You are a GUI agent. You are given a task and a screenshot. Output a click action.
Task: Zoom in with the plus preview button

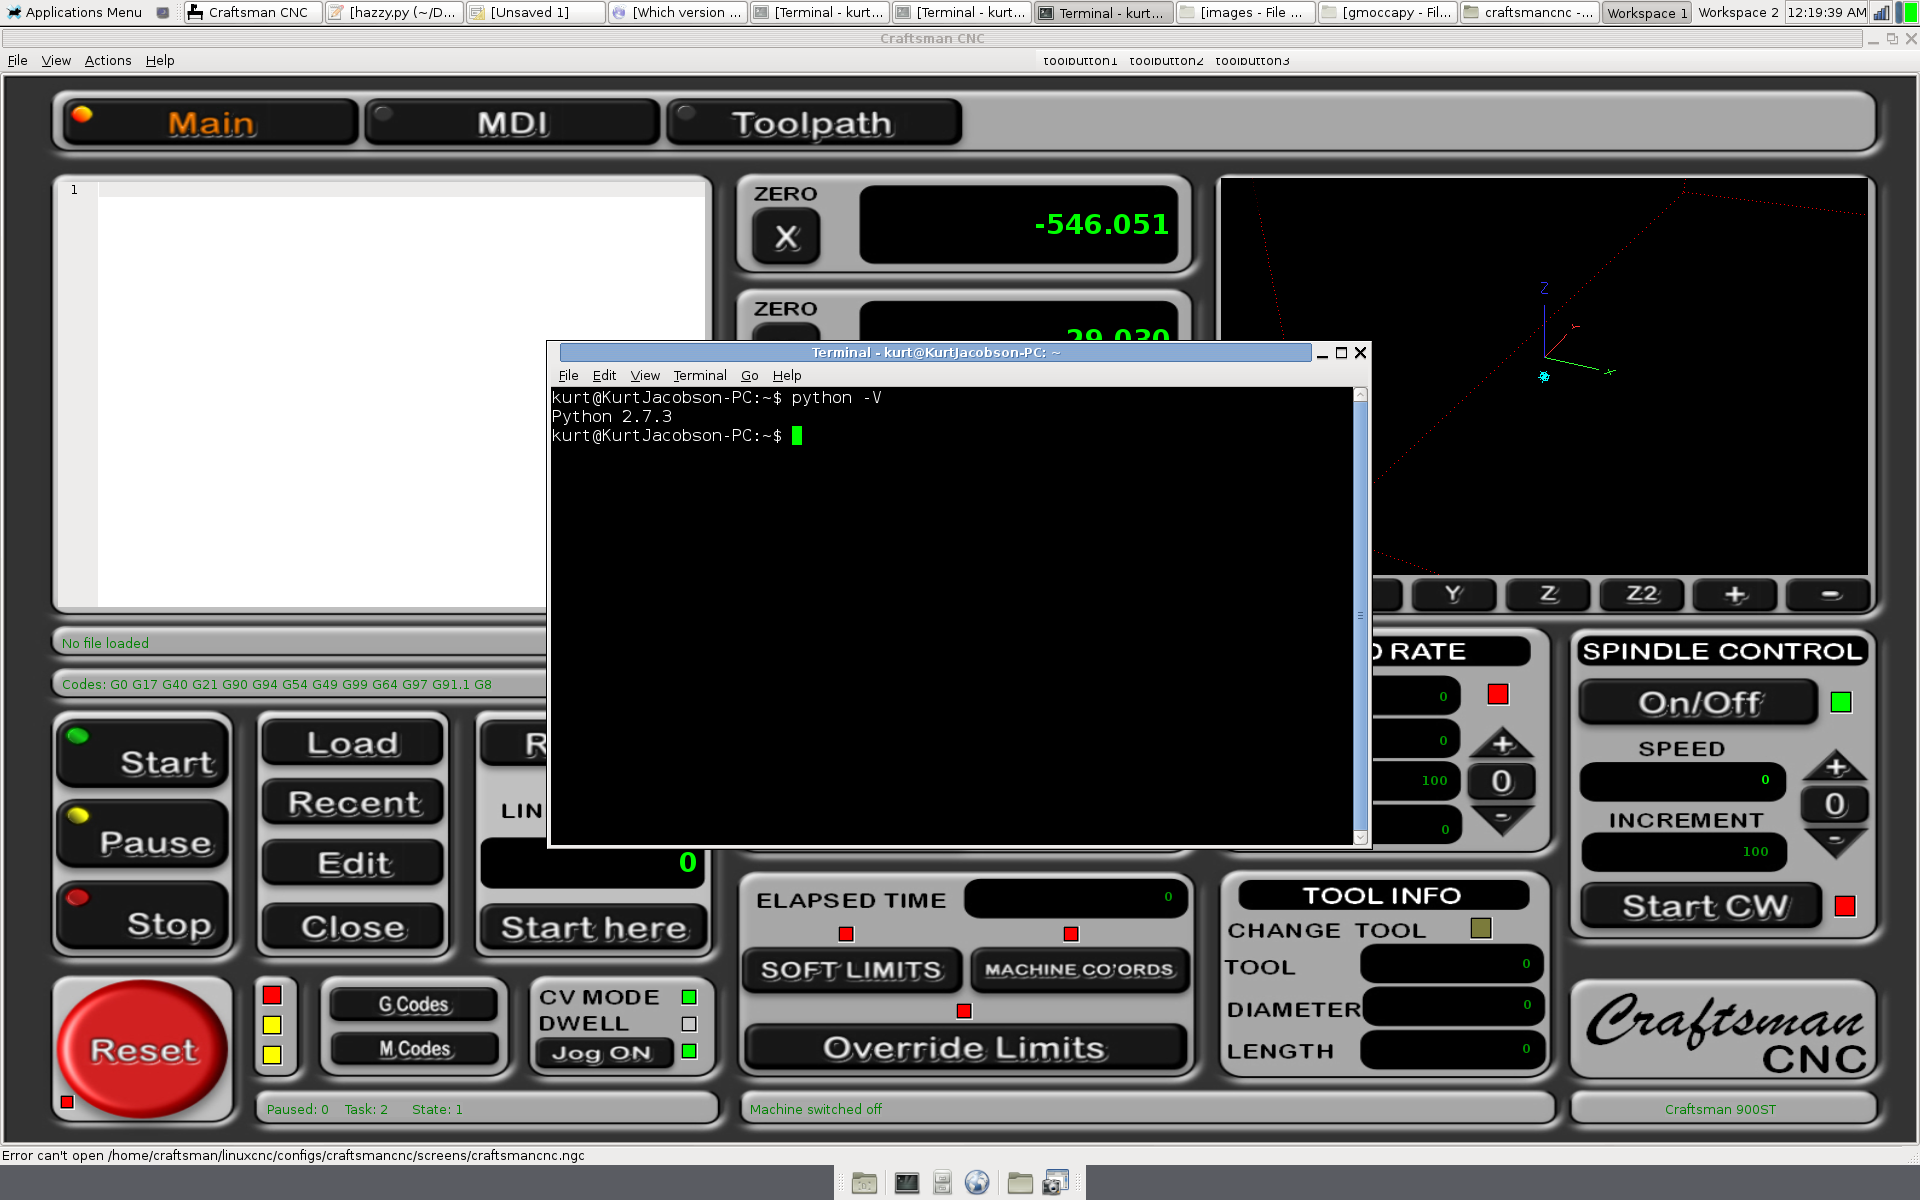point(1735,594)
